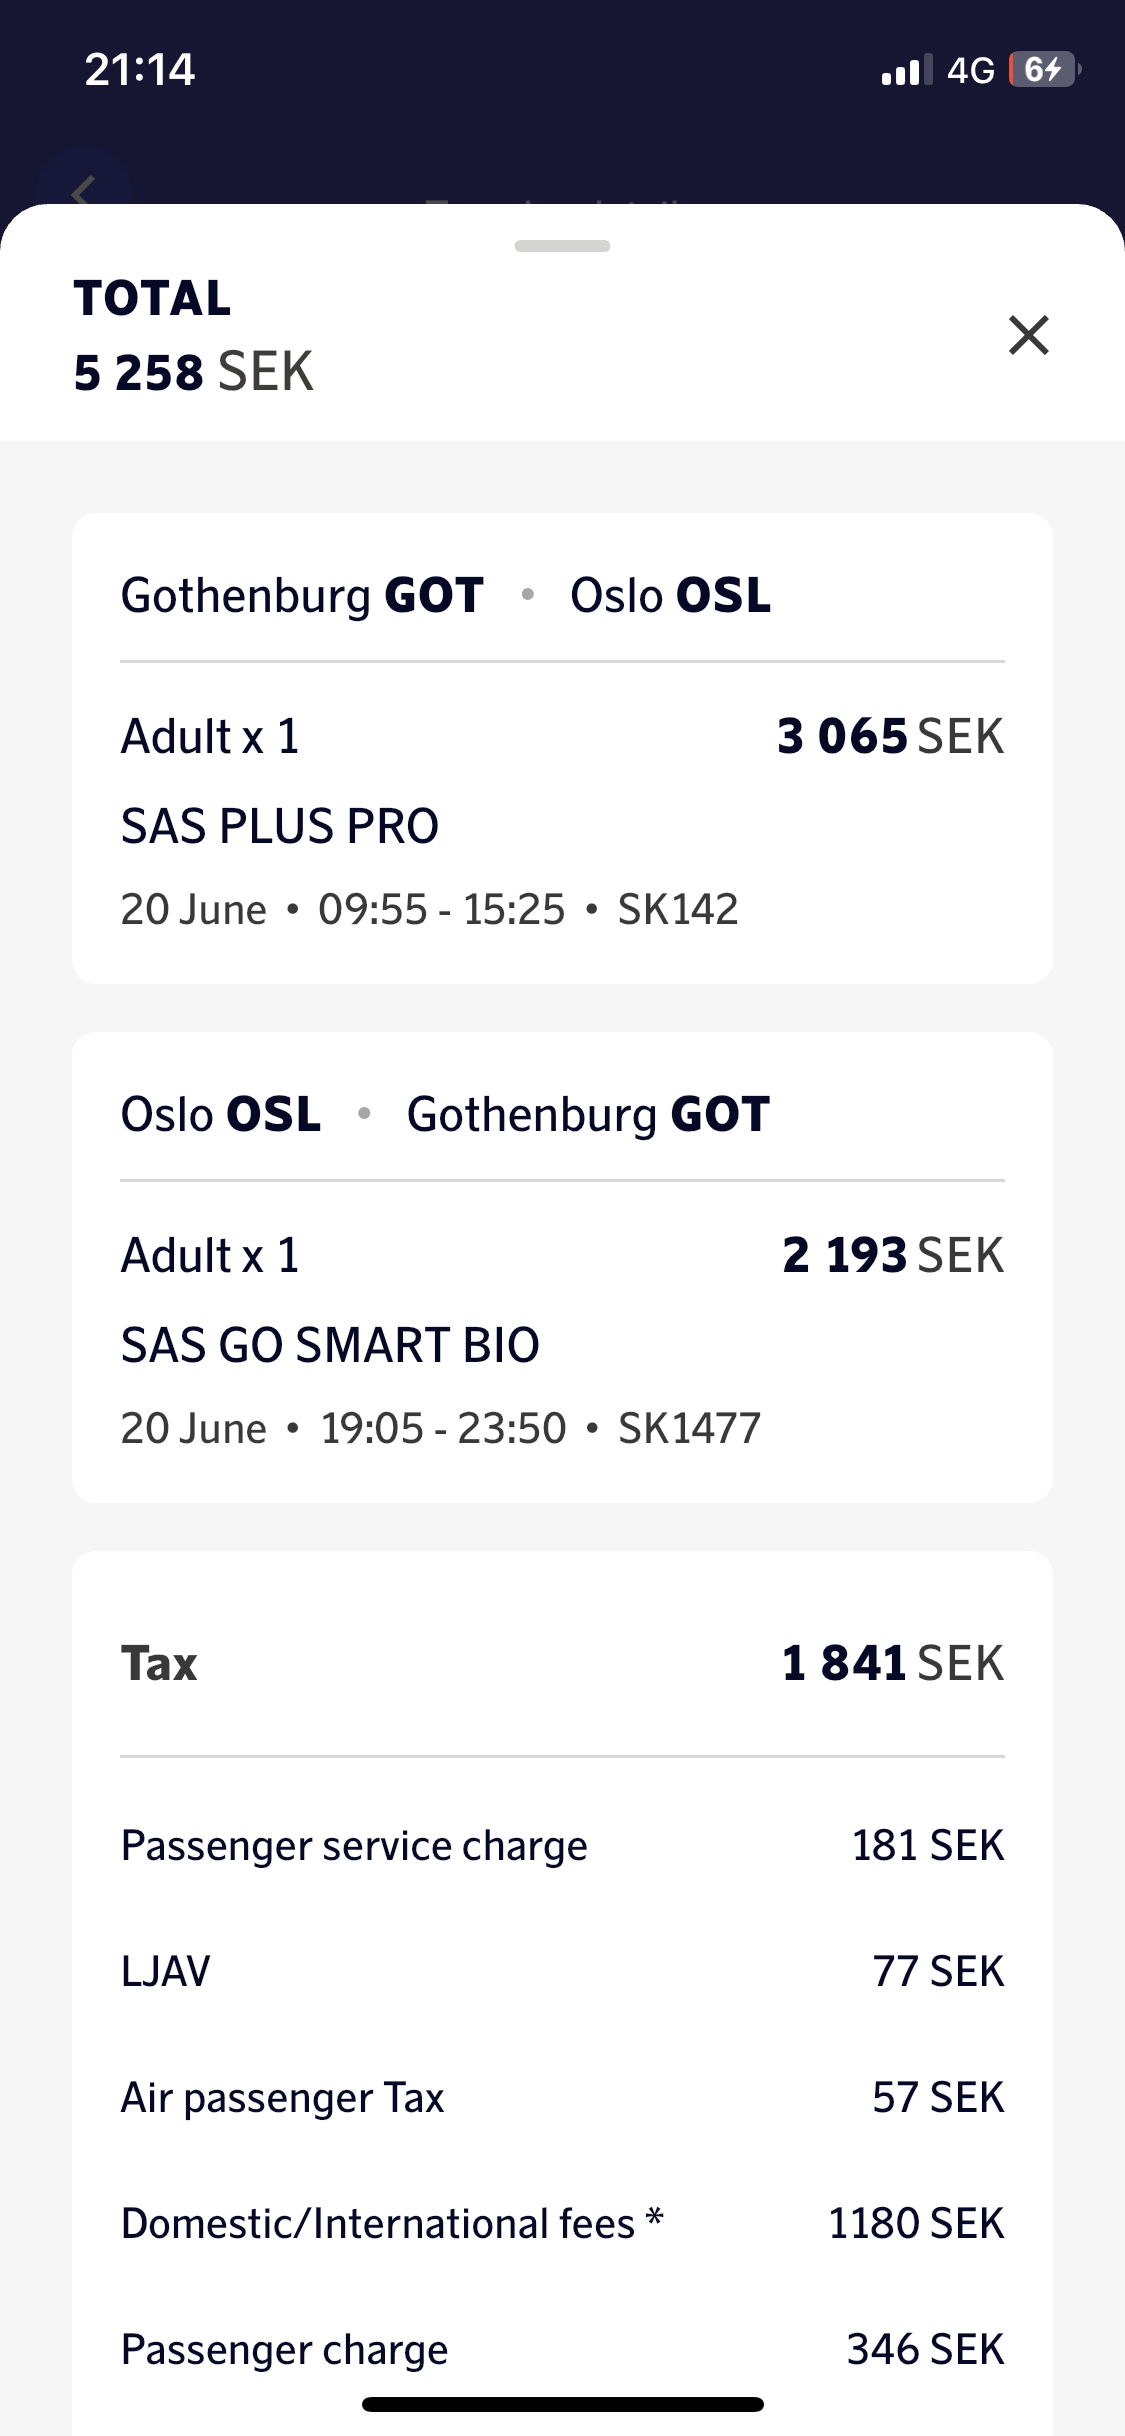Tap flight SK1477 schedule line
Screen dimensions: 1125x2436
coord(441,1429)
